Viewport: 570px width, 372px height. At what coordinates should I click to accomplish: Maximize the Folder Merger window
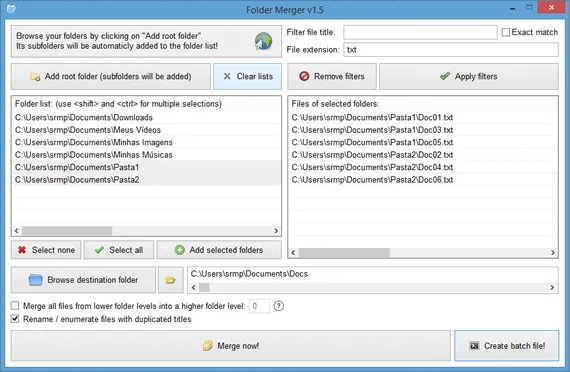coord(529,8)
